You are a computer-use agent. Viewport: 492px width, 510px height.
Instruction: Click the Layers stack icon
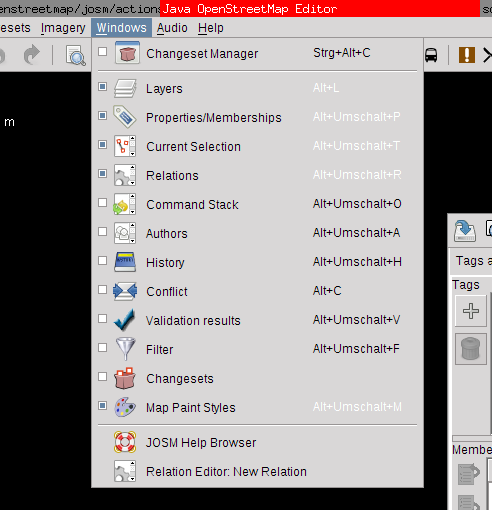tap(125, 88)
